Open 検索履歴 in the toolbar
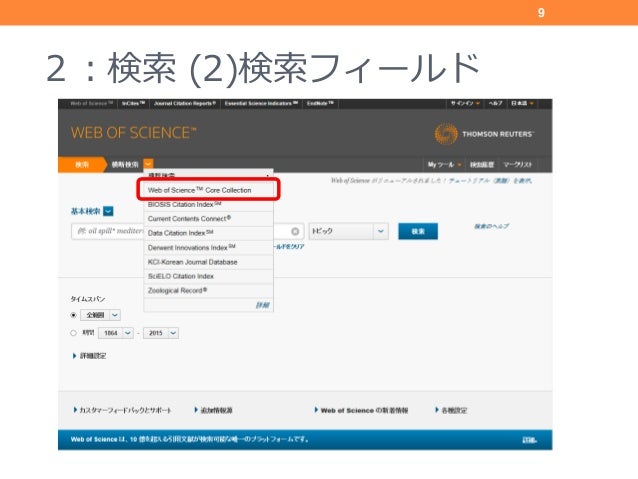This screenshot has width=638, height=479. [x=482, y=164]
